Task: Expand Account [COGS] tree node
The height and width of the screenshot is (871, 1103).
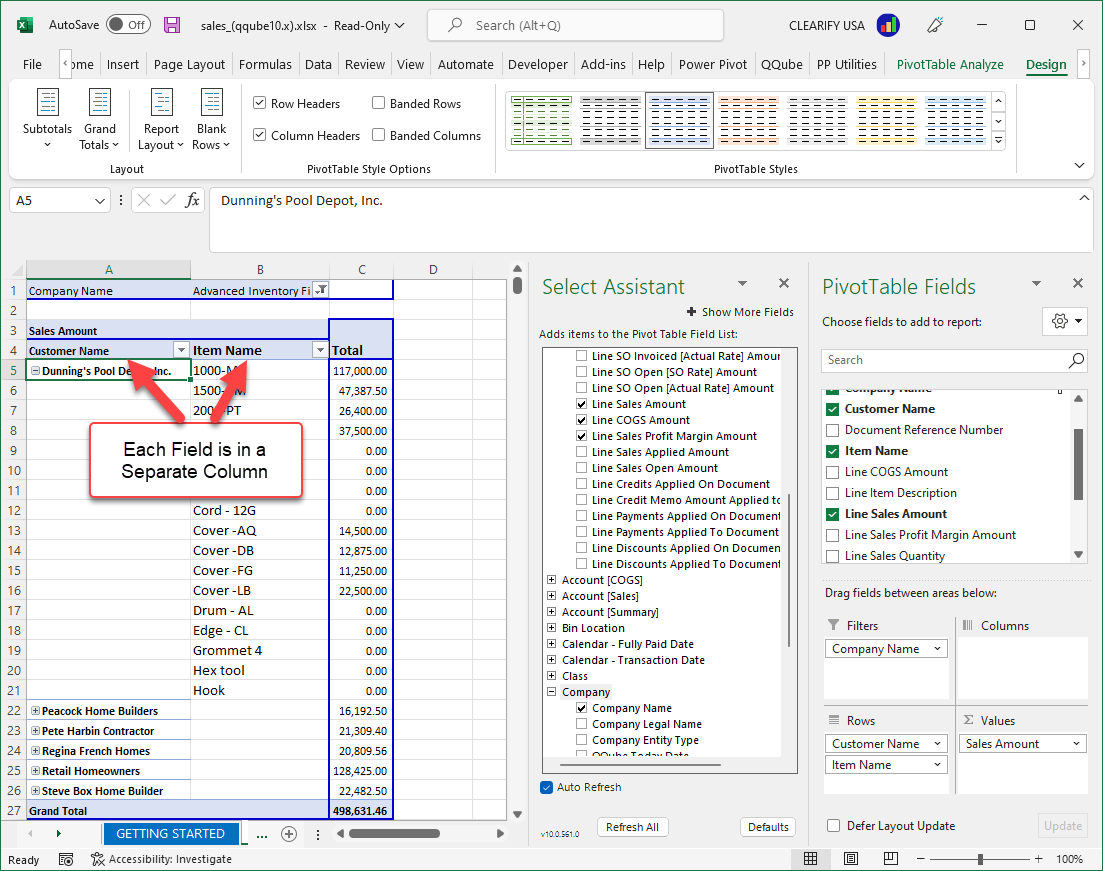Action: click(x=552, y=580)
